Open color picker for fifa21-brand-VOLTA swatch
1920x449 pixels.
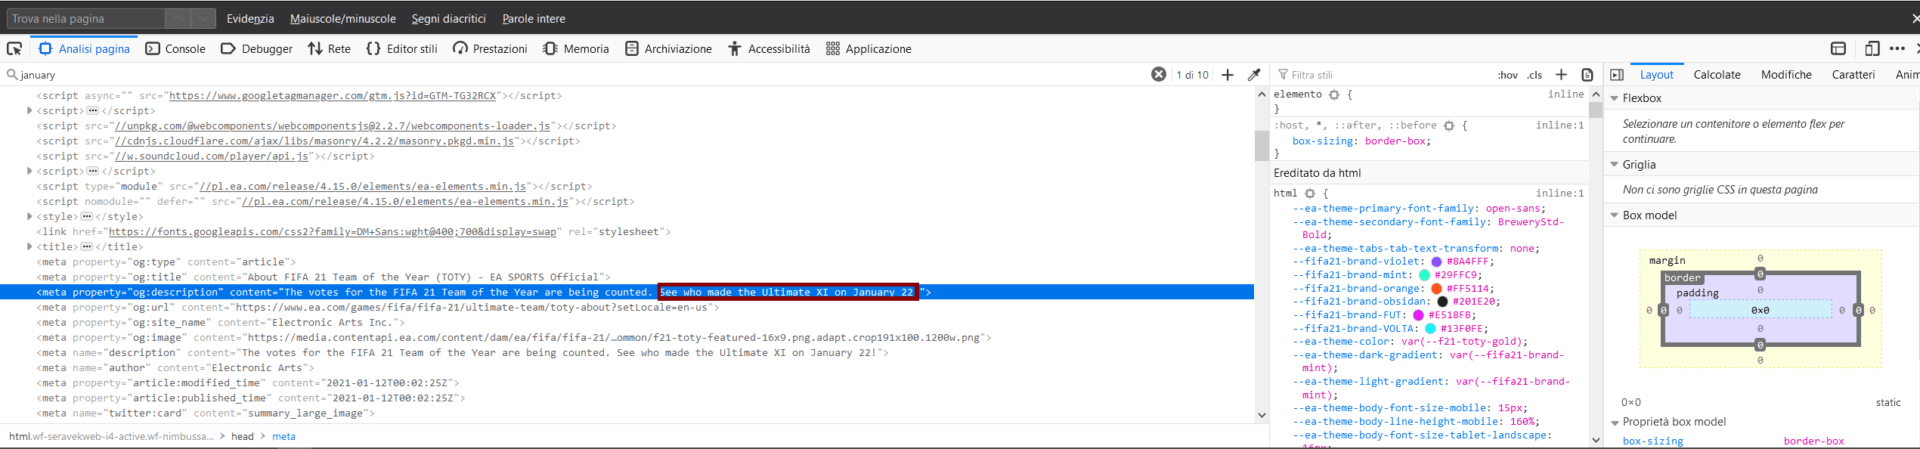pos(1430,328)
